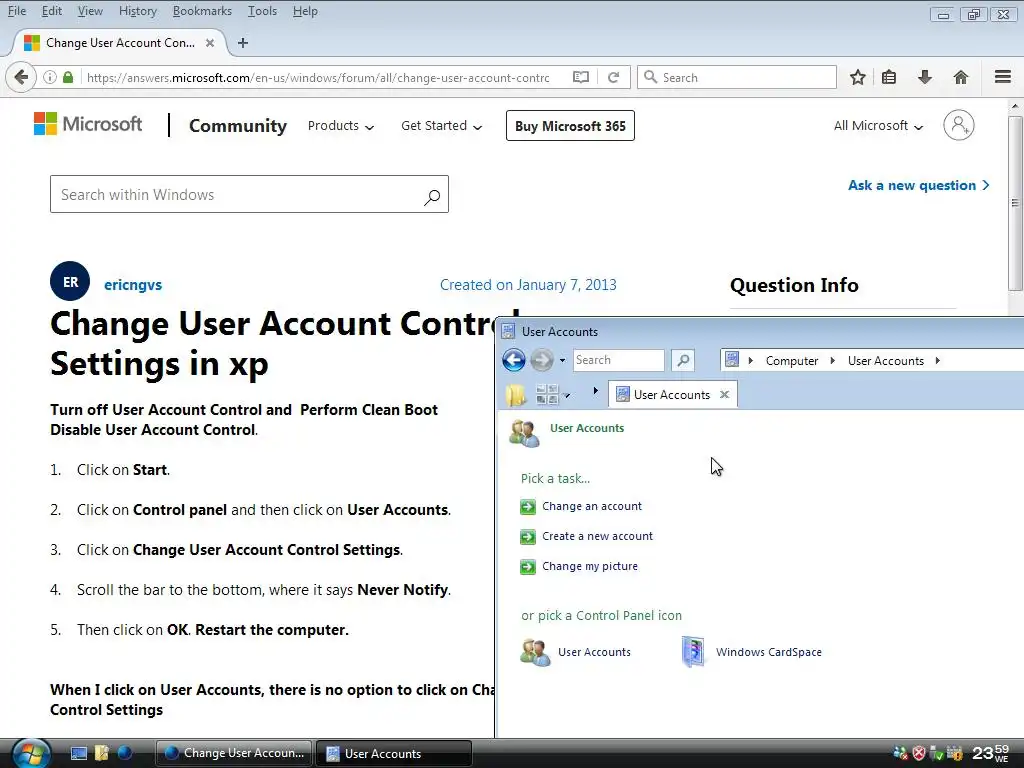Click Ask a new question link
This screenshot has height=768, width=1024.
coord(918,185)
